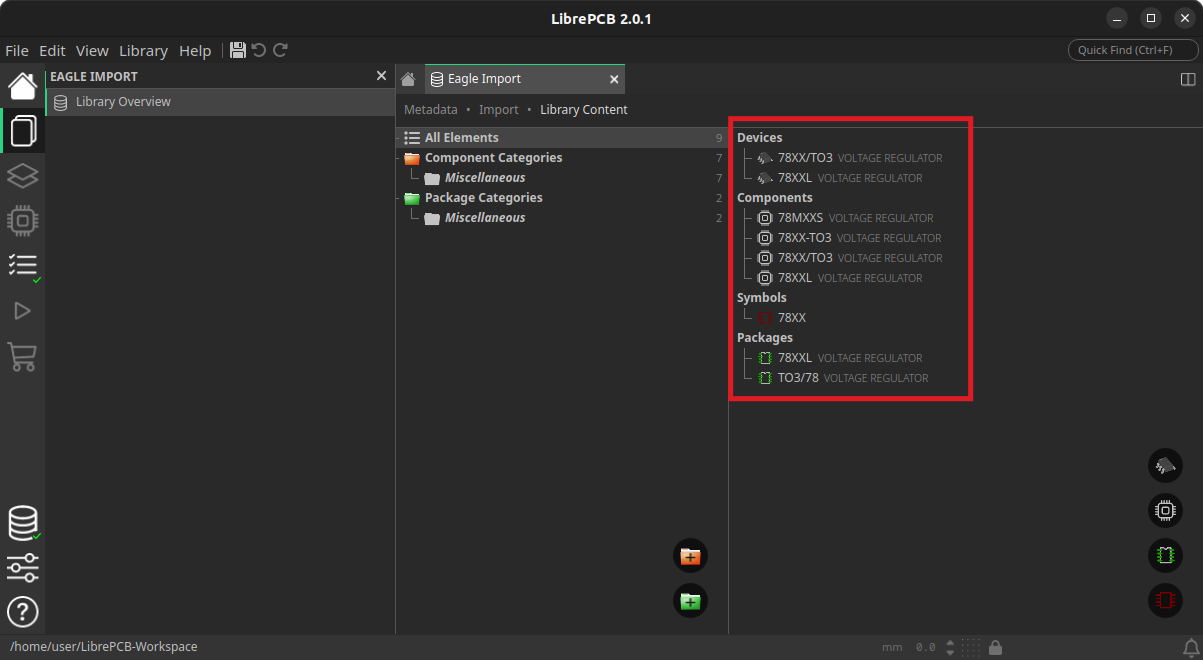Go to the Metadata breadcrumb

[x=431, y=110]
